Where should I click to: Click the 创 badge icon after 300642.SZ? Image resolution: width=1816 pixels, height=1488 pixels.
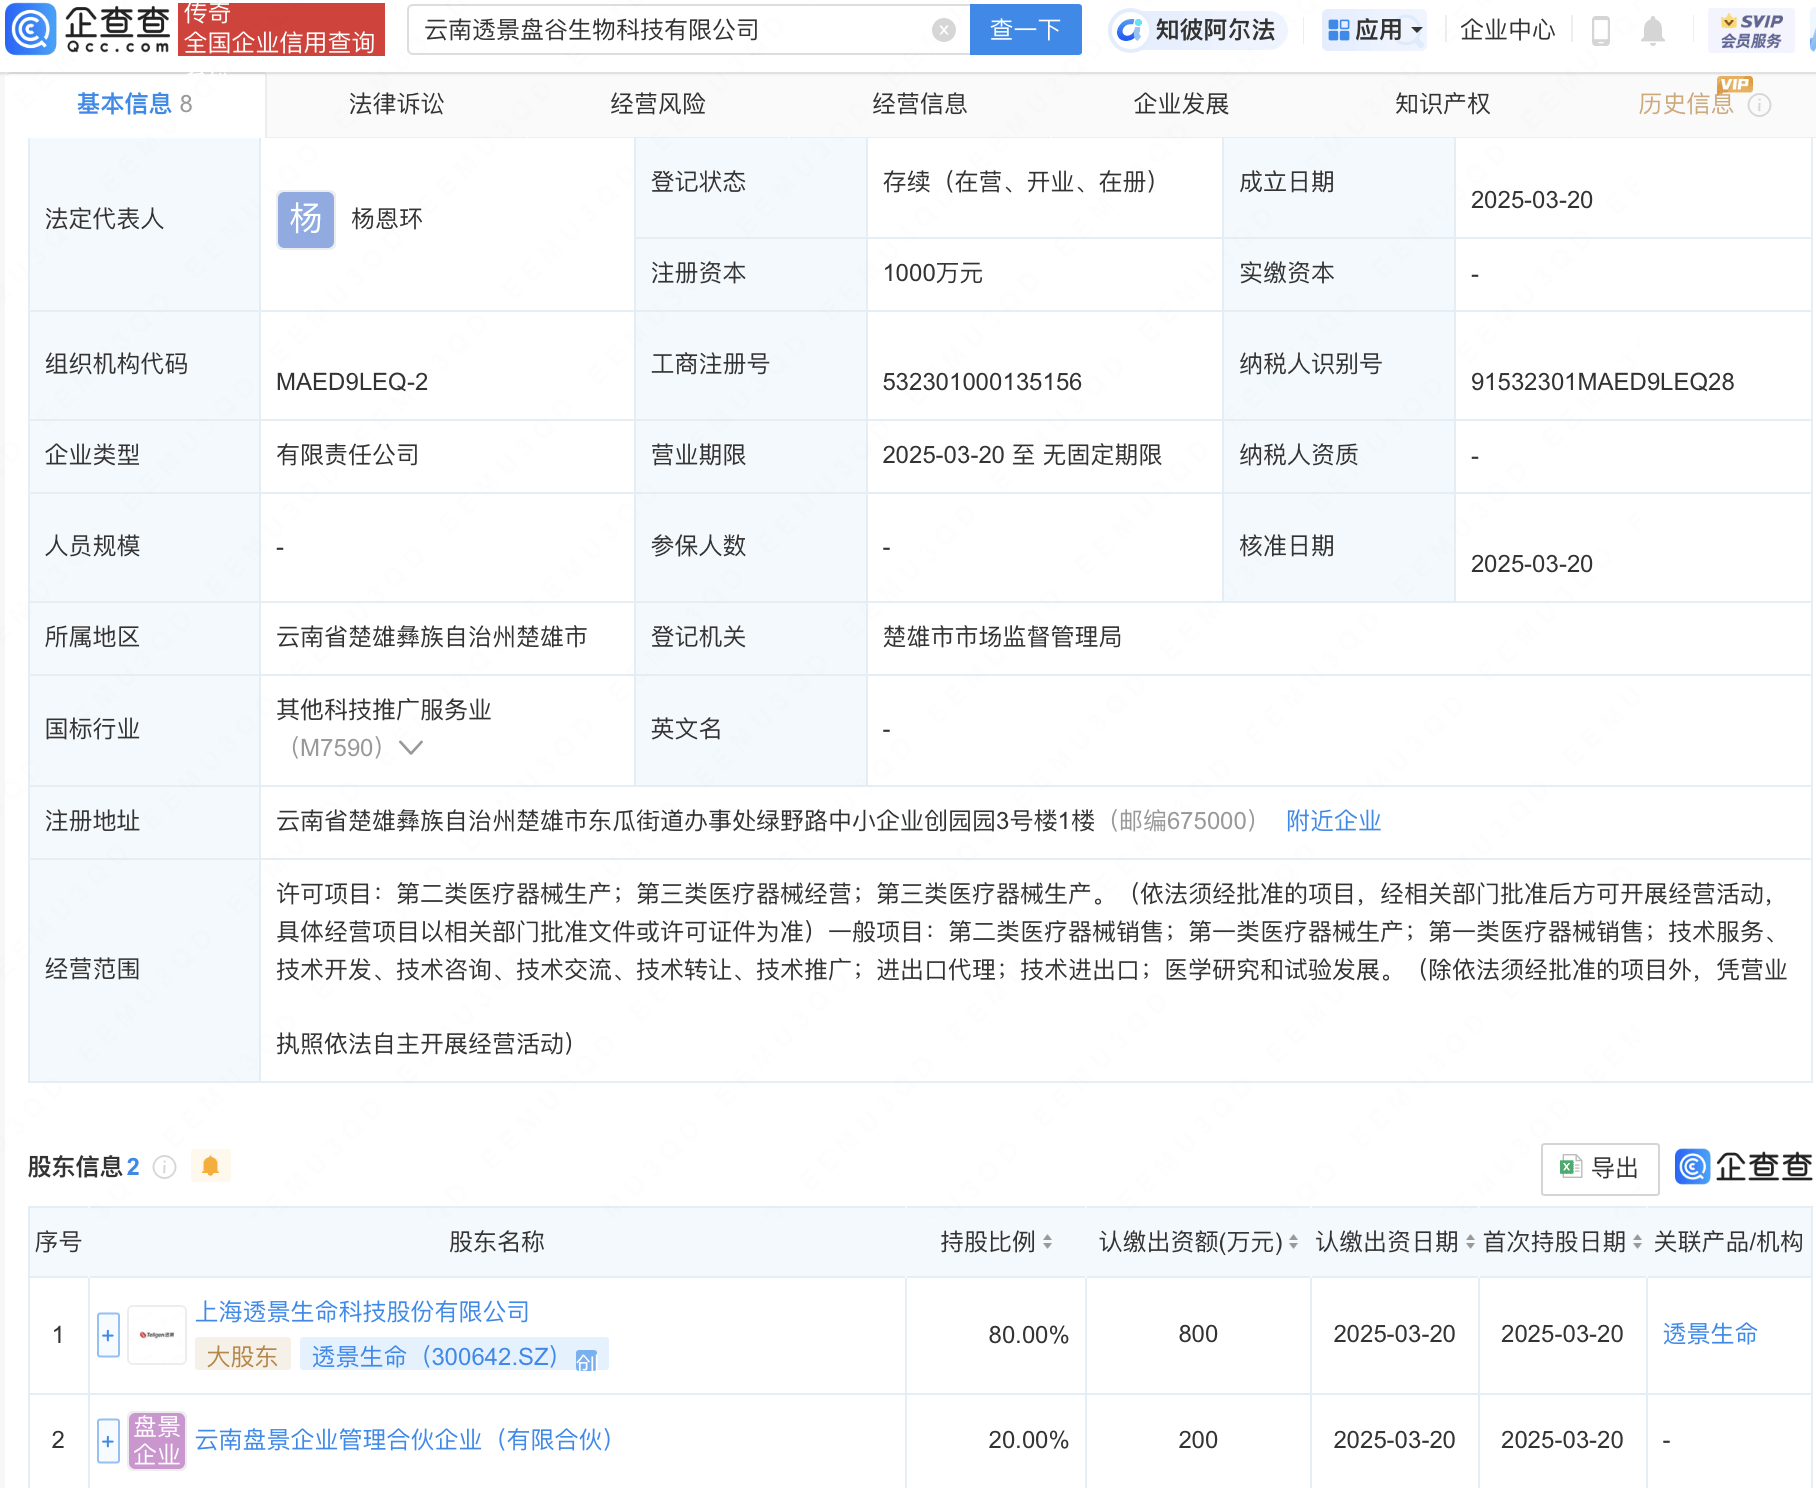[586, 1358]
